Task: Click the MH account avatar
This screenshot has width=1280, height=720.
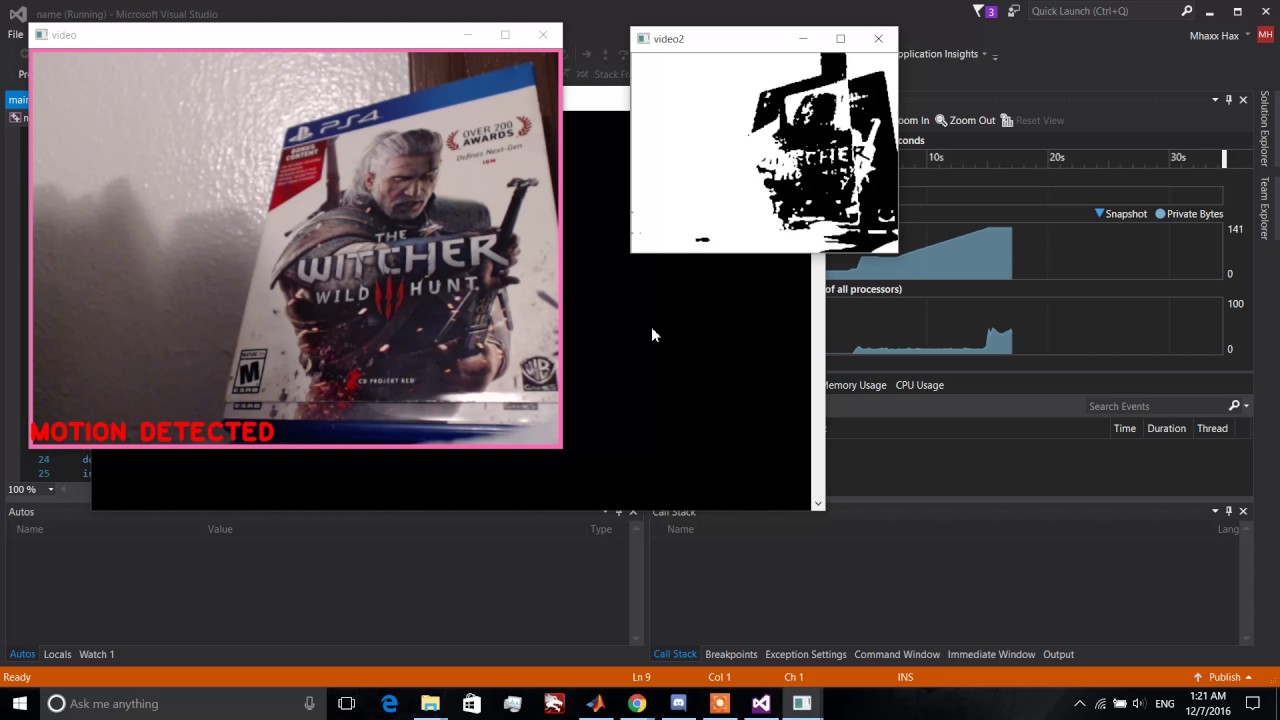Action: click(1265, 36)
